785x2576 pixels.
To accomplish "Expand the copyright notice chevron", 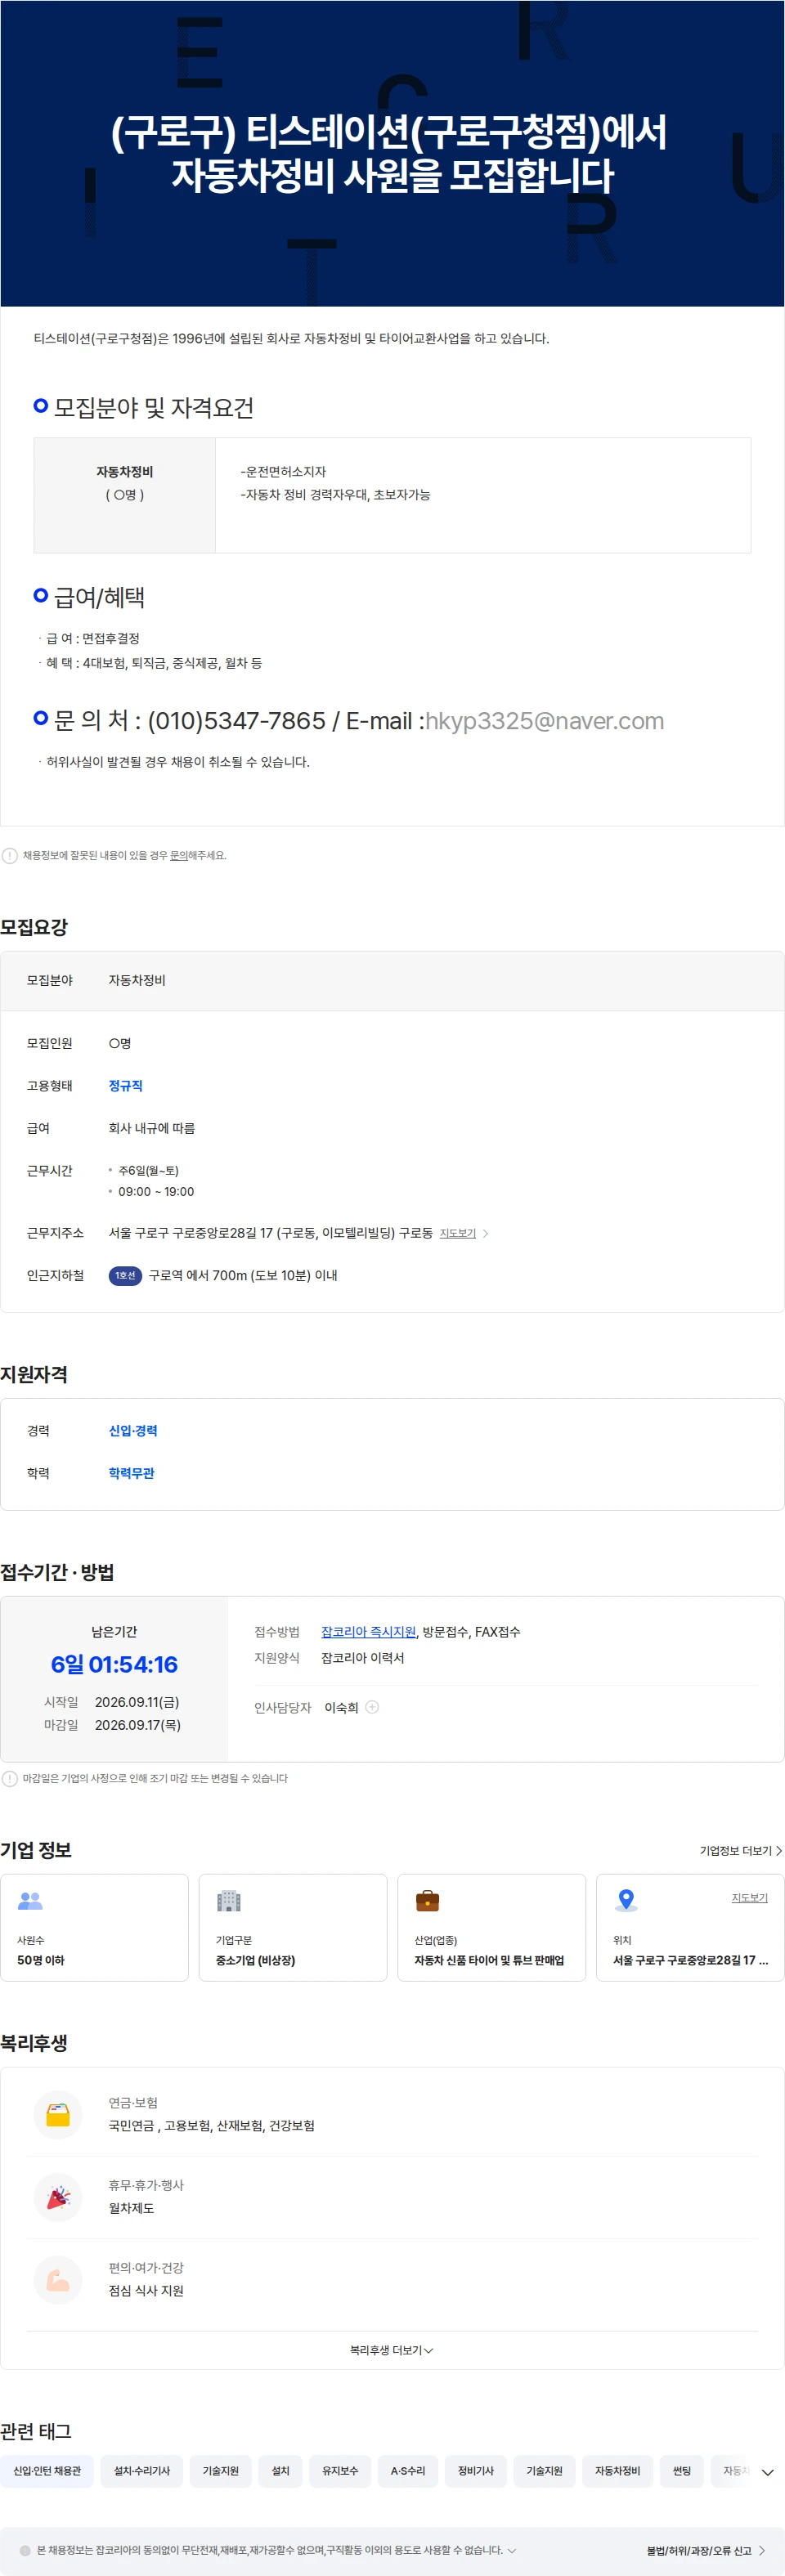I will tap(512, 2550).
